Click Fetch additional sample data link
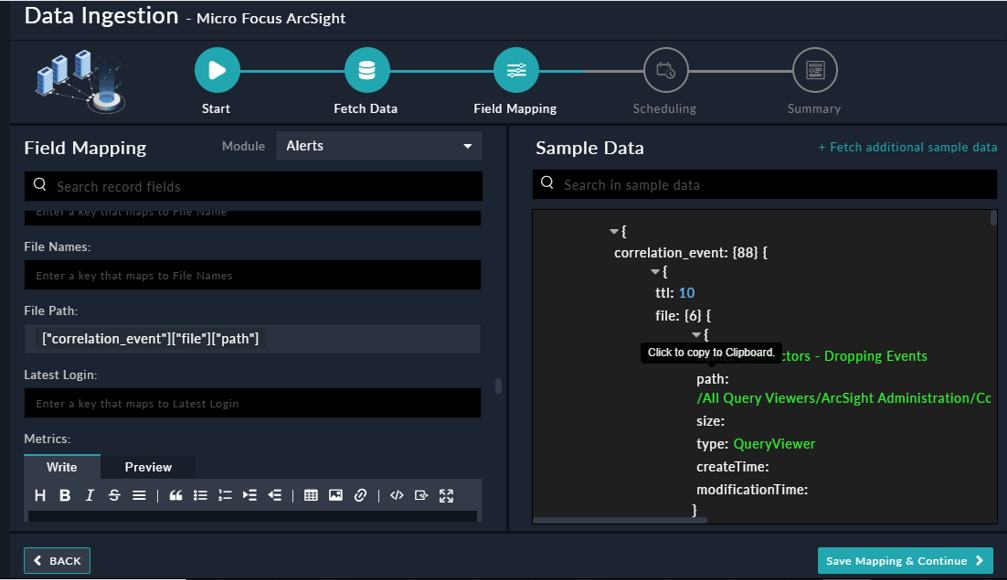Viewport: 1007px width, 580px height. 907,147
